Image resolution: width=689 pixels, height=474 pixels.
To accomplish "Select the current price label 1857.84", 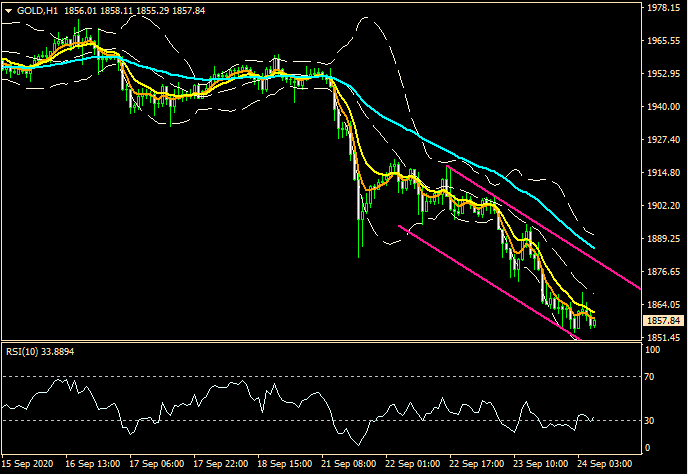I will click(x=664, y=320).
